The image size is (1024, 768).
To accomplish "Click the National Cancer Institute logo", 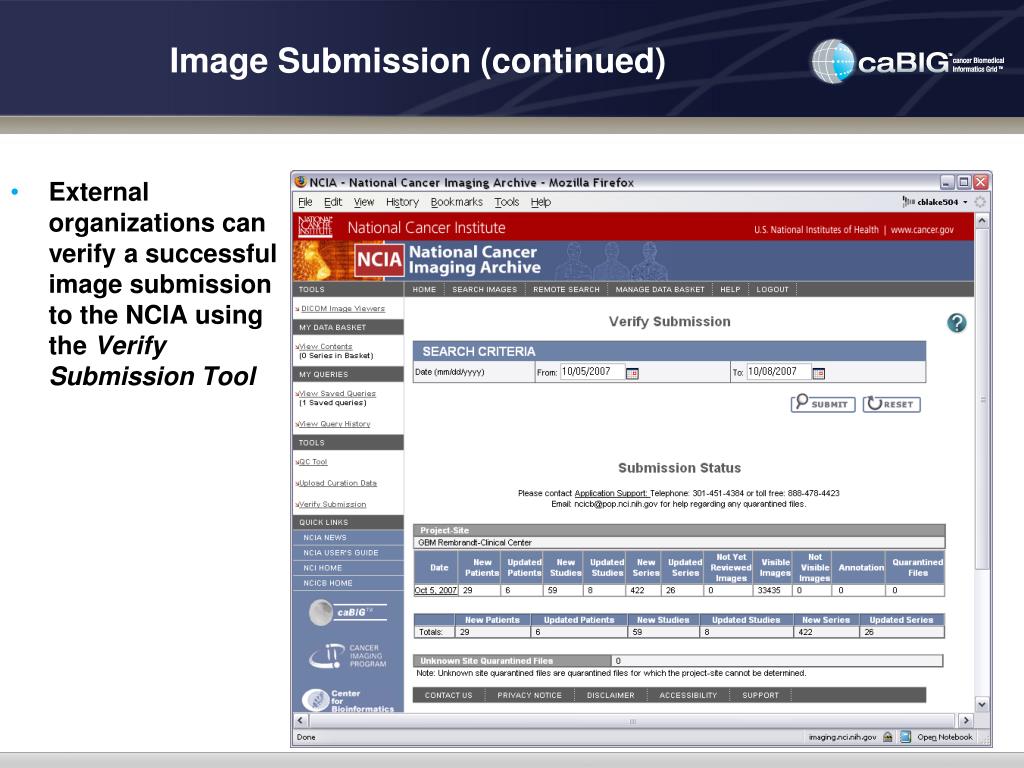I will pos(315,227).
